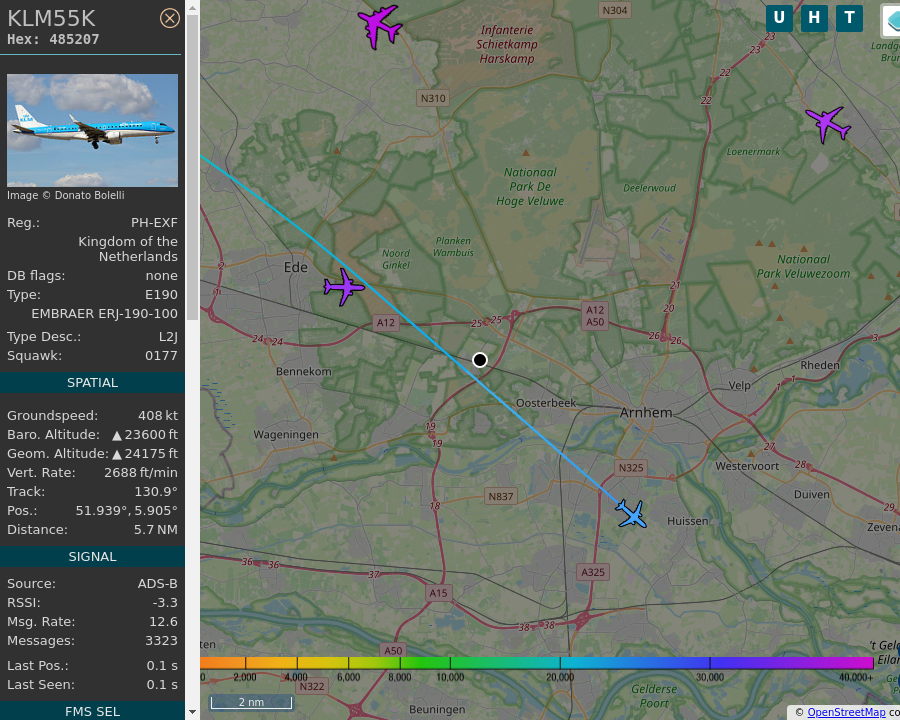Viewport: 900px width, 720px height.
Task: Click the sidebar scroll down arrow
Action: point(192,712)
